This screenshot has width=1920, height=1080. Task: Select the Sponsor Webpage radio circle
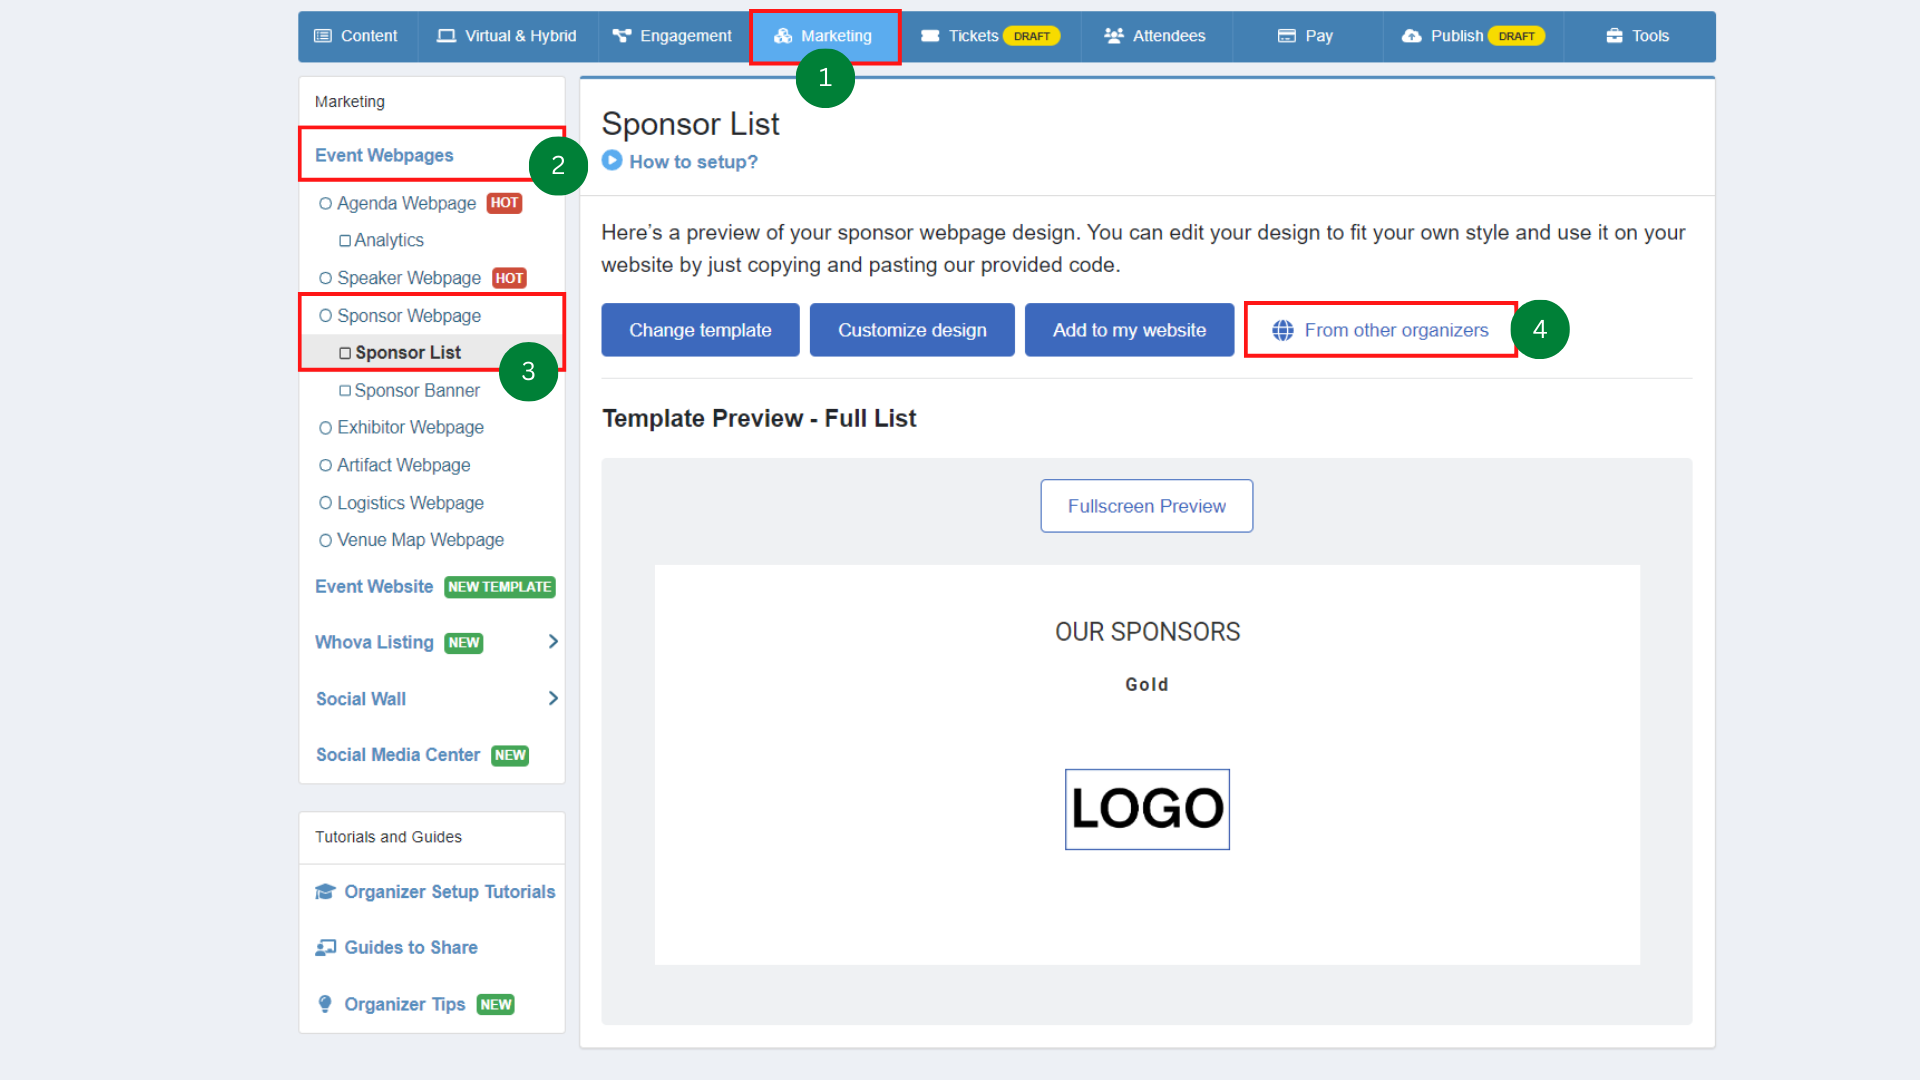[325, 315]
